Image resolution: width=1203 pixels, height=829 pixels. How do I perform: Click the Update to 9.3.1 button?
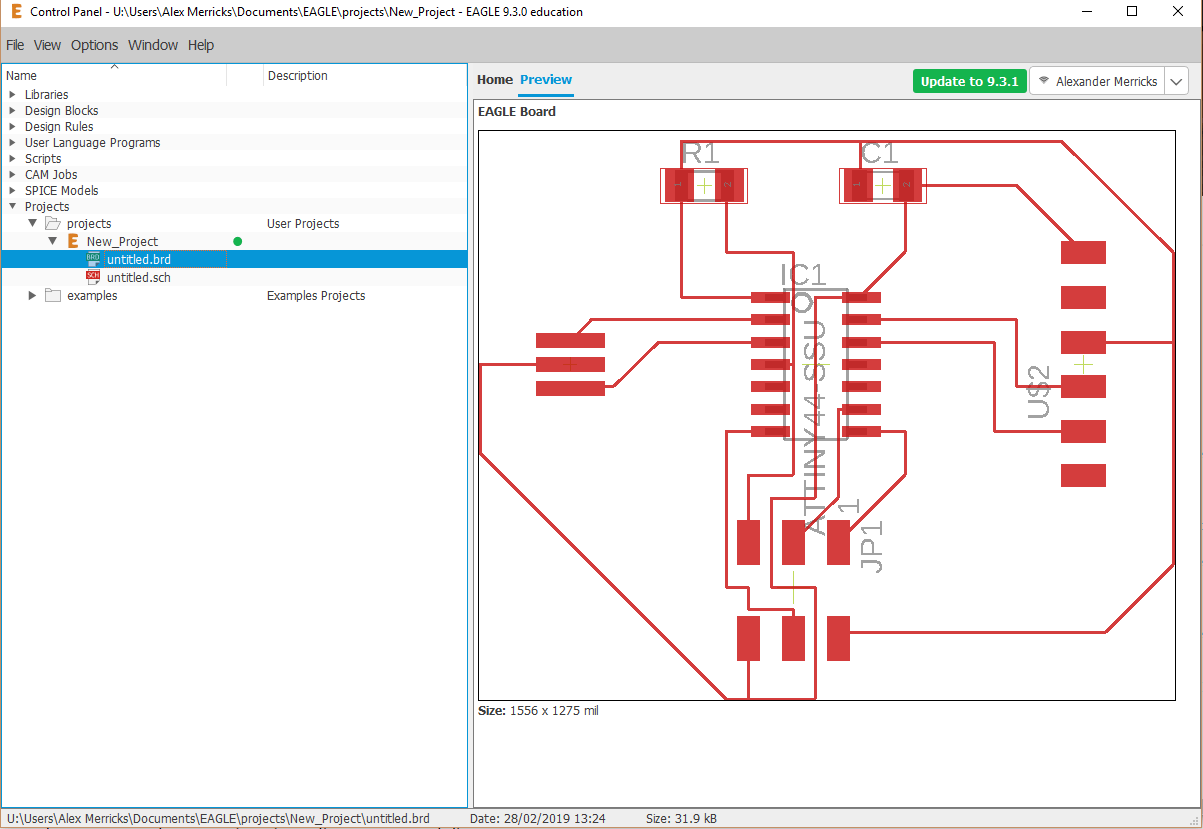tap(969, 81)
